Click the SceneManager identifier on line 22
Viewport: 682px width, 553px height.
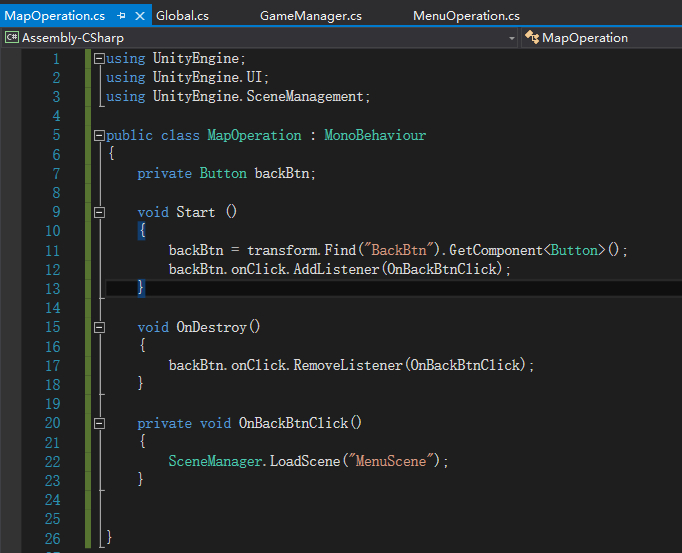click(x=214, y=461)
